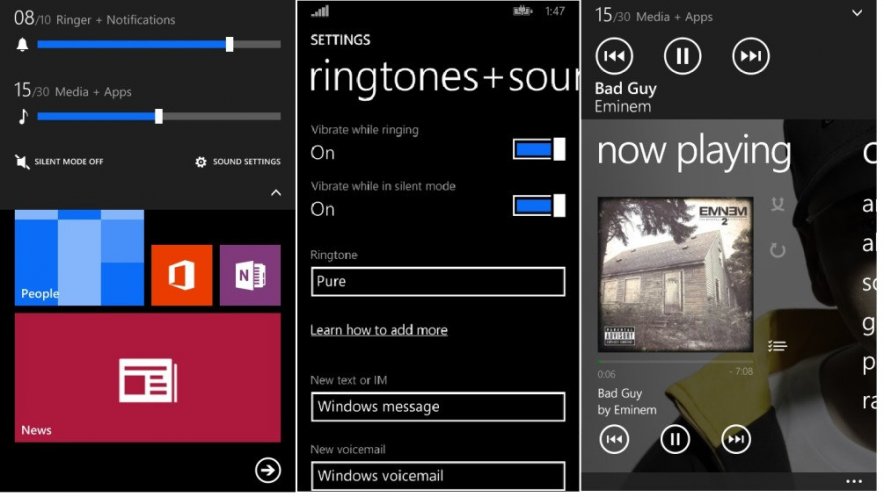Pause the song in now playing

click(x=675, y=439)
